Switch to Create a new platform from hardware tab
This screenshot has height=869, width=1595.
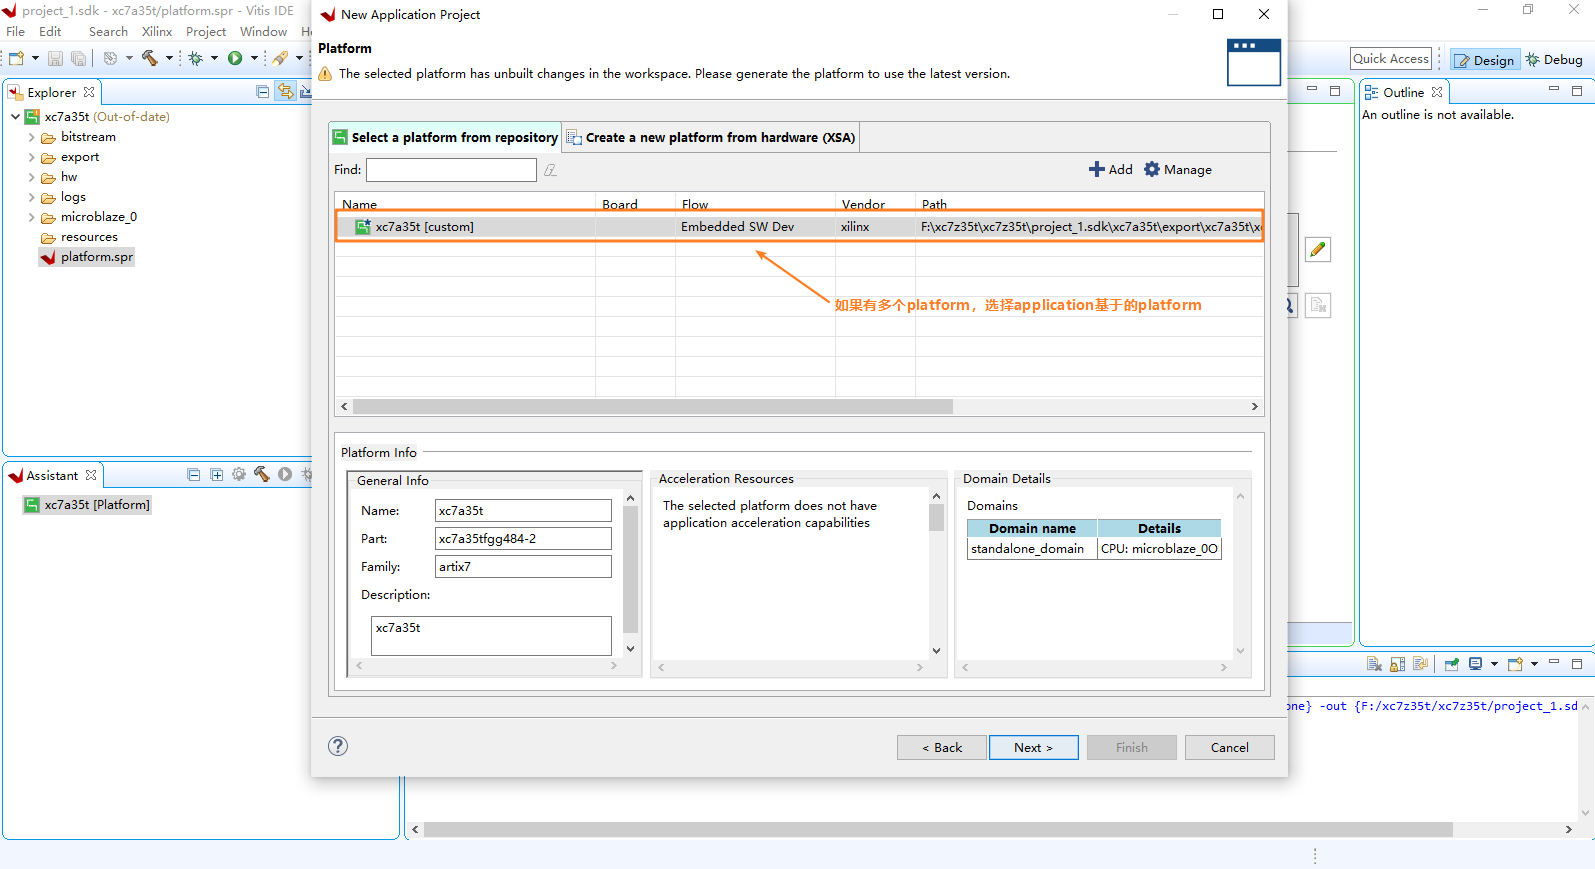(711, 137)
